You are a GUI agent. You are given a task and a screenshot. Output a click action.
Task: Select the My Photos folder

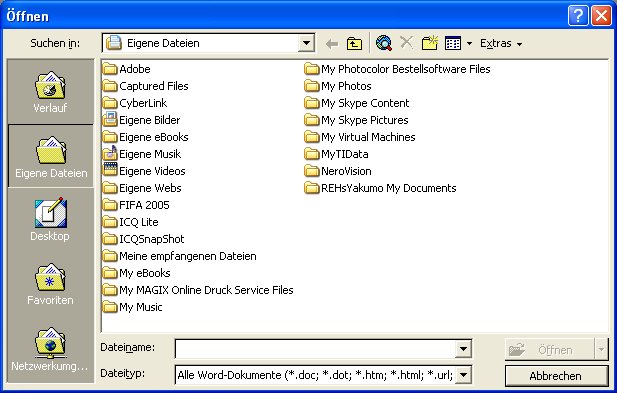click(338, 86)
